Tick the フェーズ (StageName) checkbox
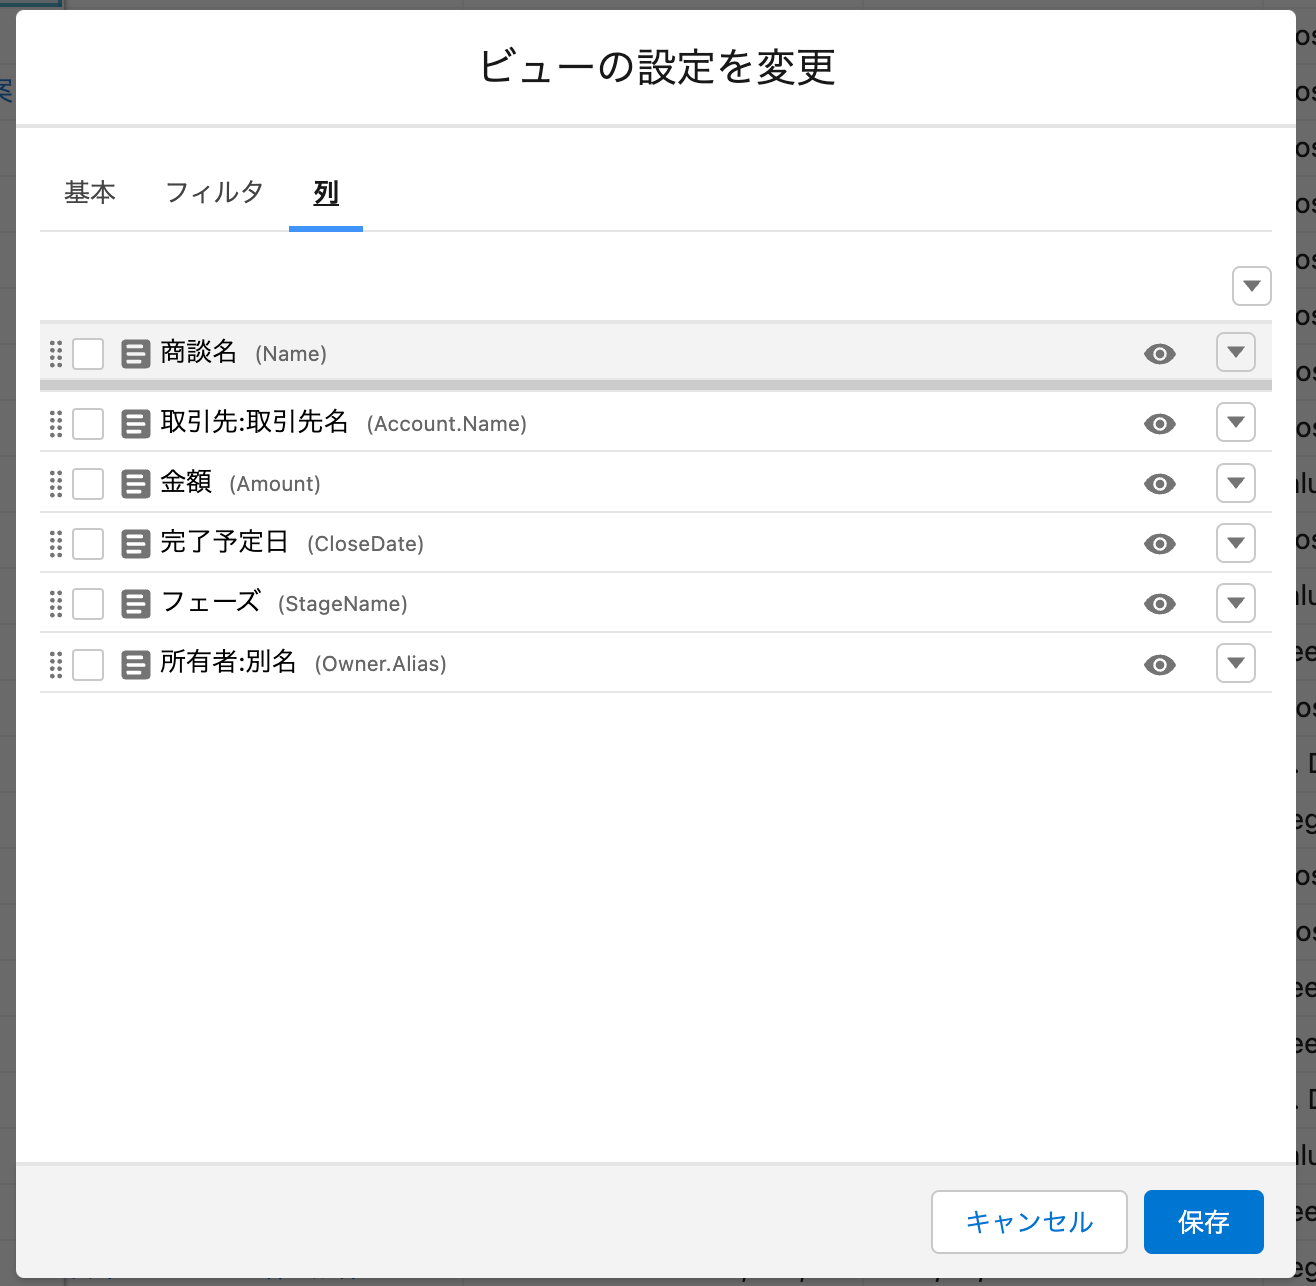This screenshot has height=1286, width=1316. [88, 604]
